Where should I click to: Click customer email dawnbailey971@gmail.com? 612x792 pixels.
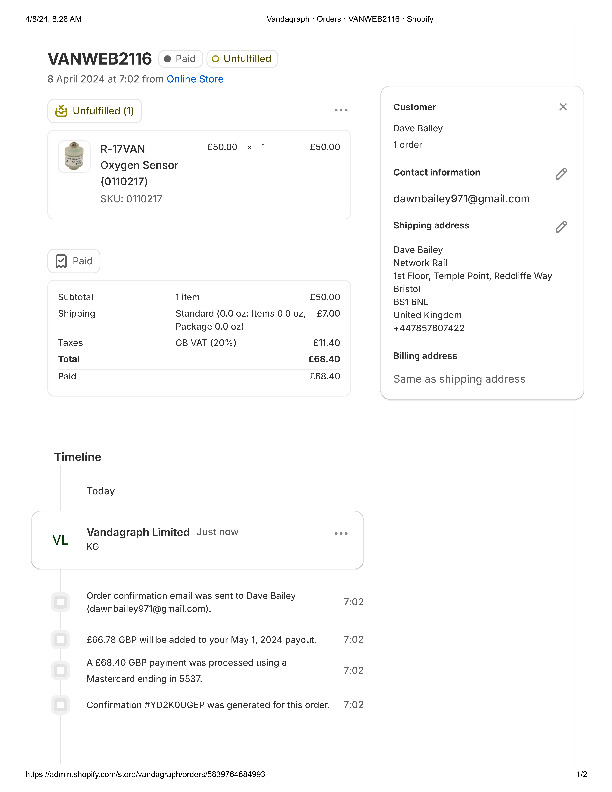pyautogui.click(x=461, y=199)
